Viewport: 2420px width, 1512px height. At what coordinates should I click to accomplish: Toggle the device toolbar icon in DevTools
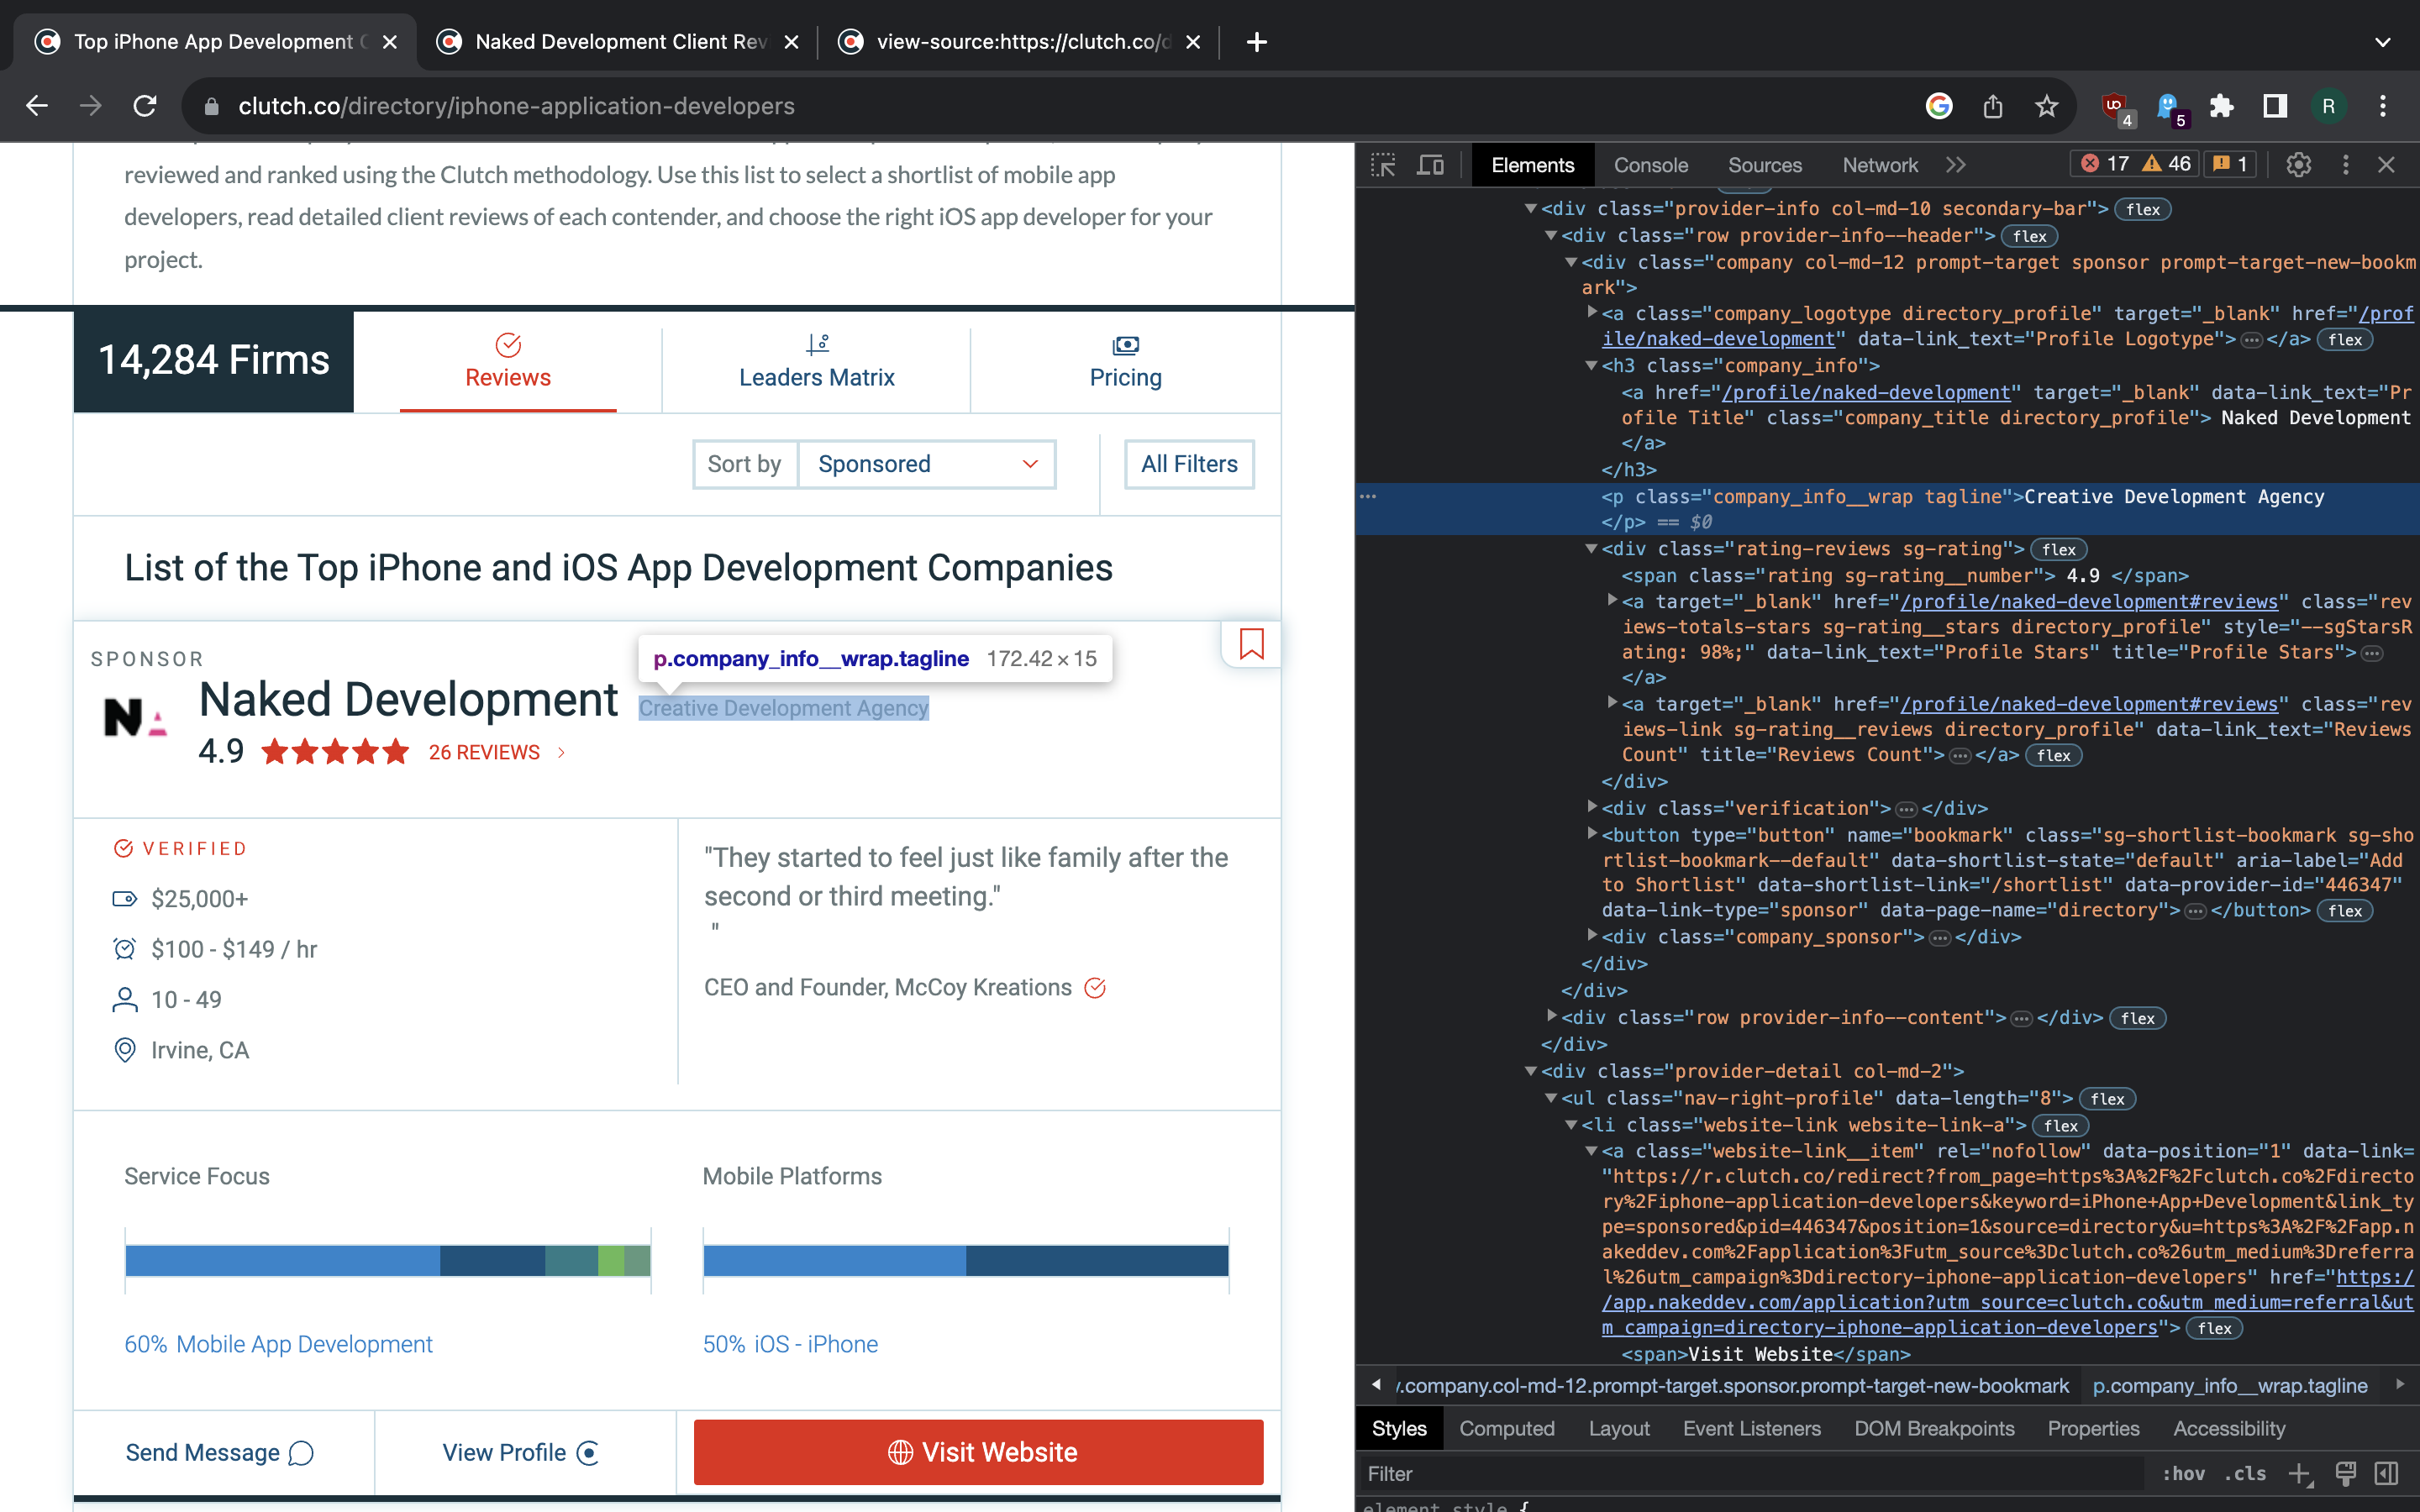1431,165
